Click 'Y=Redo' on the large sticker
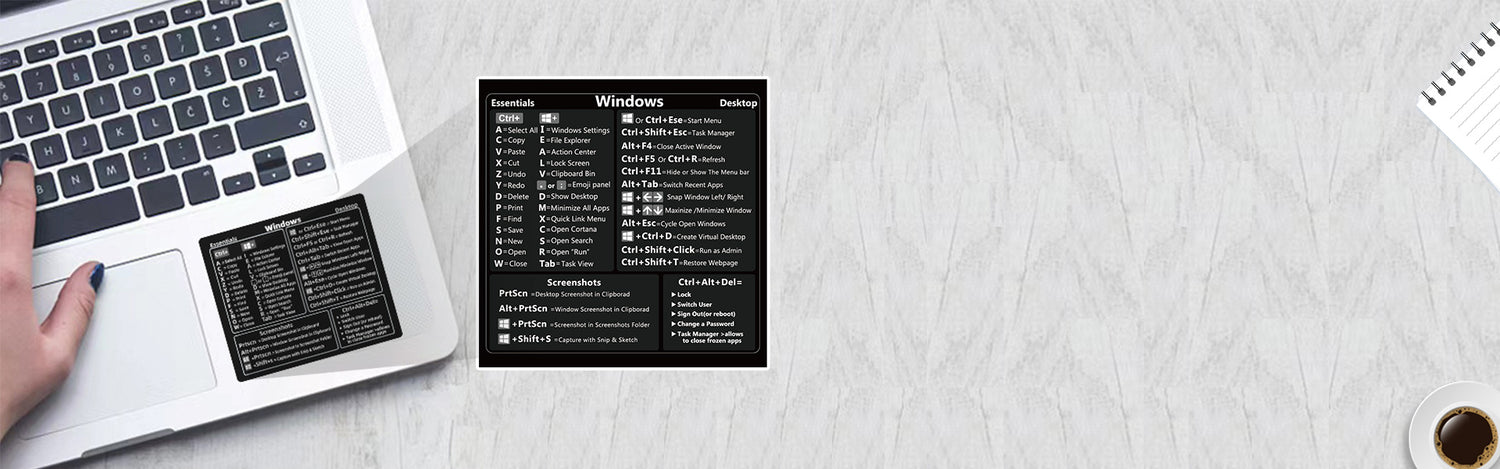This screenshot has height=469, width=1500. pyautogui.click(x=510, y=185)
